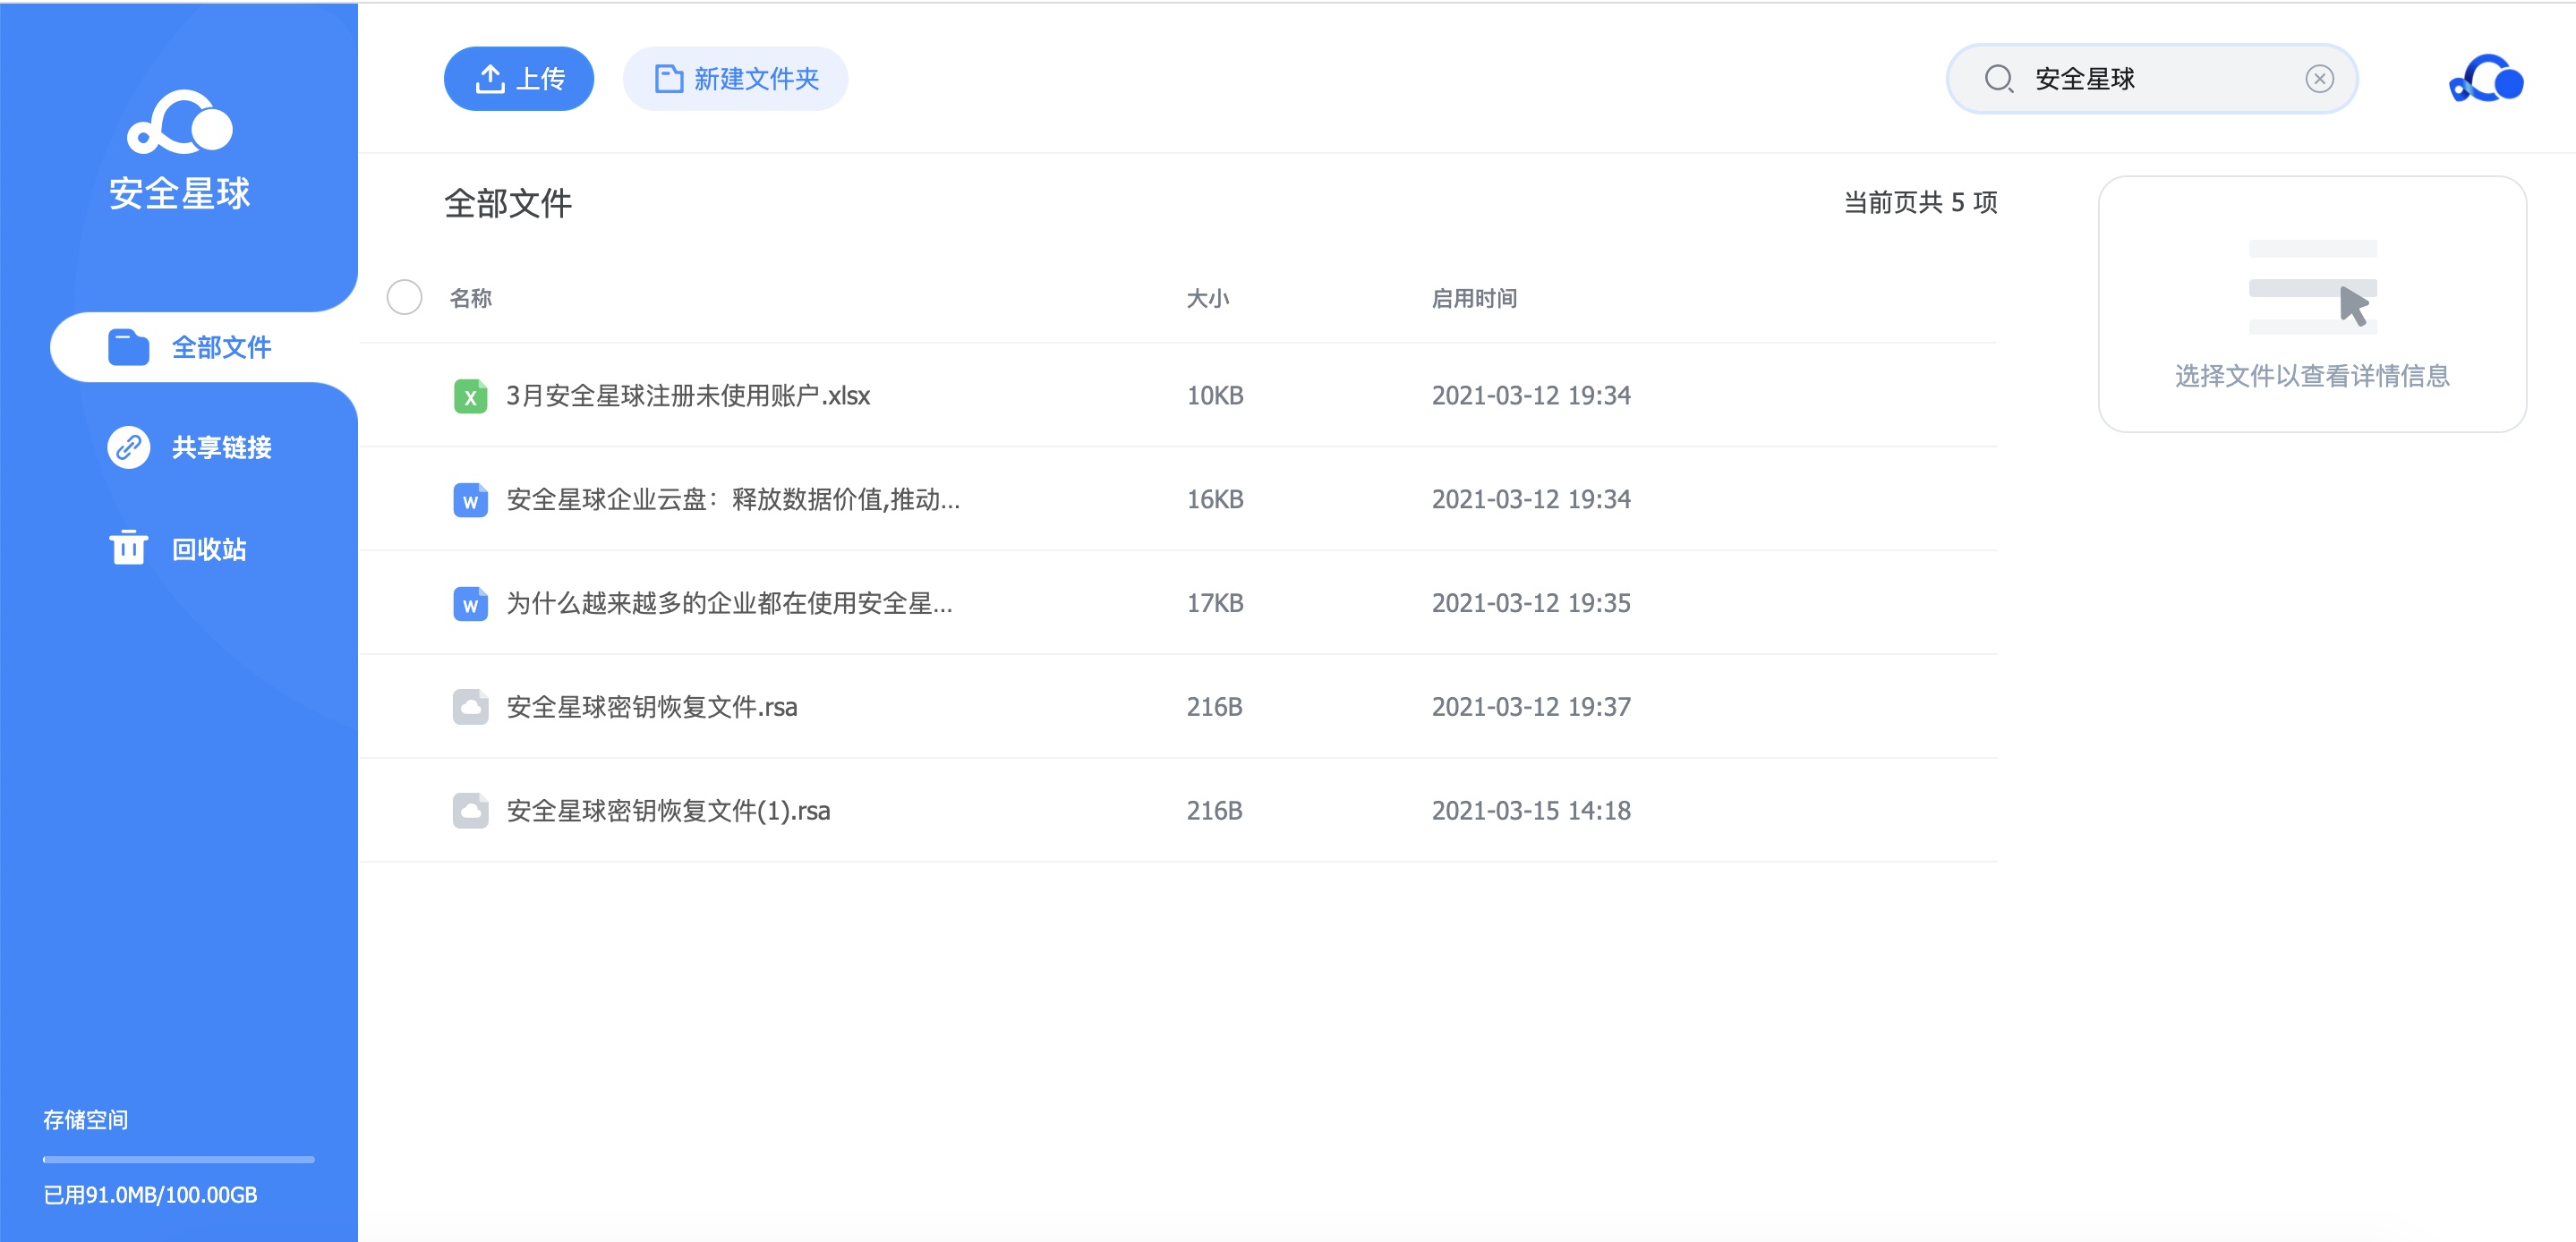Click the search magnifier icon

click(1998, 79)
